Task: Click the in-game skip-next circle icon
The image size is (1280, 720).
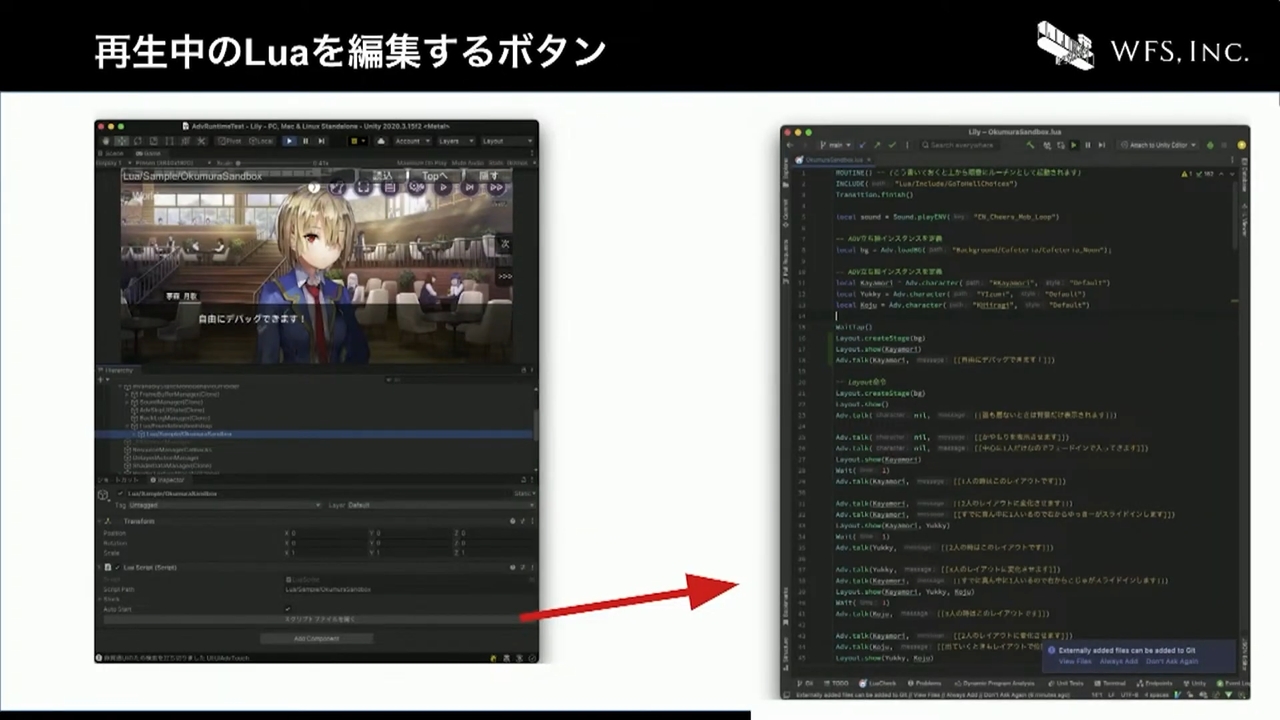Action: coord(469,187)
